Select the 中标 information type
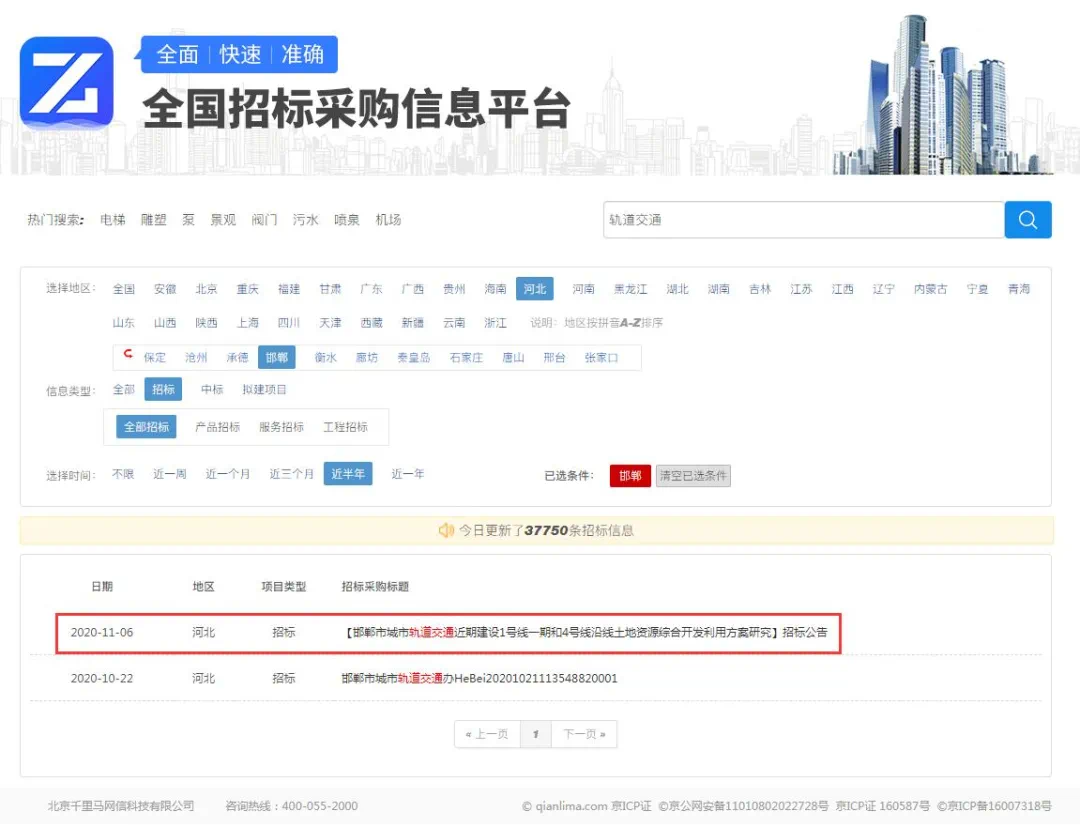The height and width of the screenshot is (827, 1080). coord(212,390)
